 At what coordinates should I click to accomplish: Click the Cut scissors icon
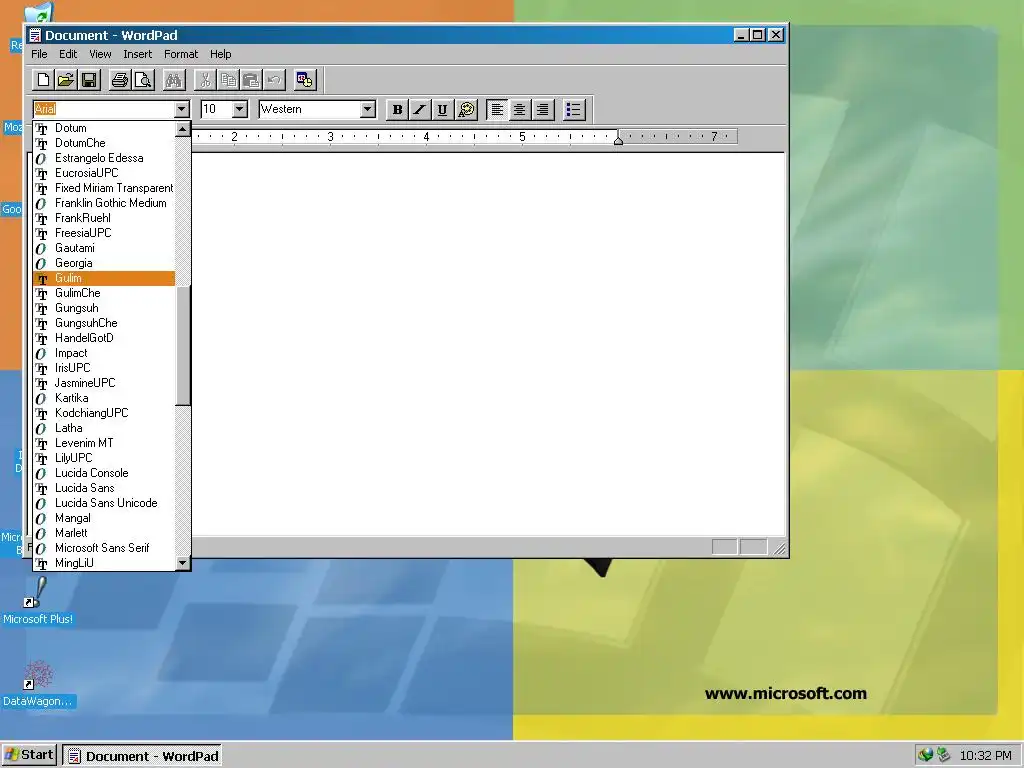(x=205, y=80)
